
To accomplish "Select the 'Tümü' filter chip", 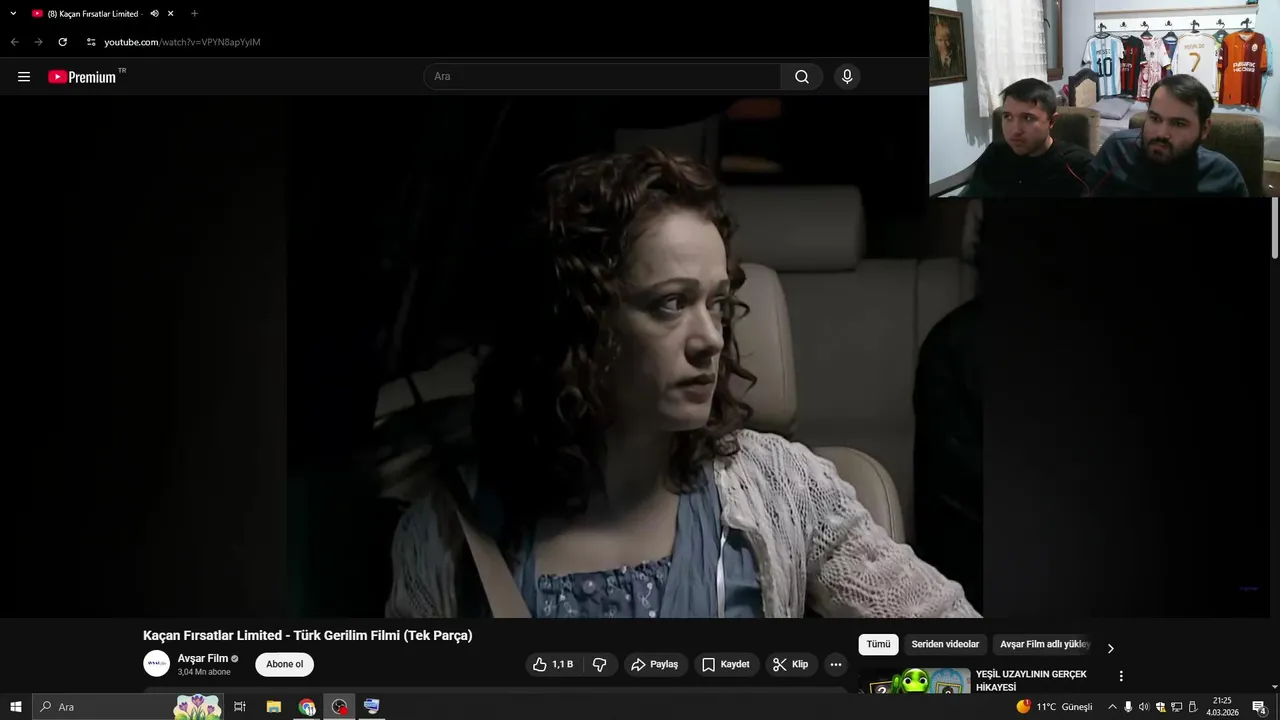I will click(878, 645).
